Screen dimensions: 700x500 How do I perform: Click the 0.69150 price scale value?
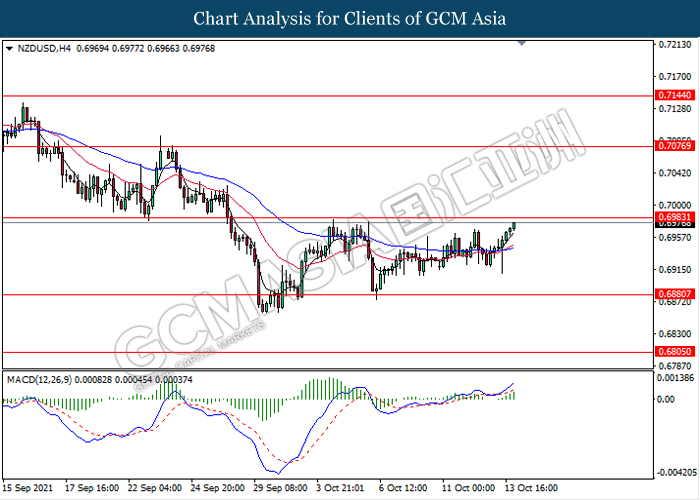click(675, 270)
